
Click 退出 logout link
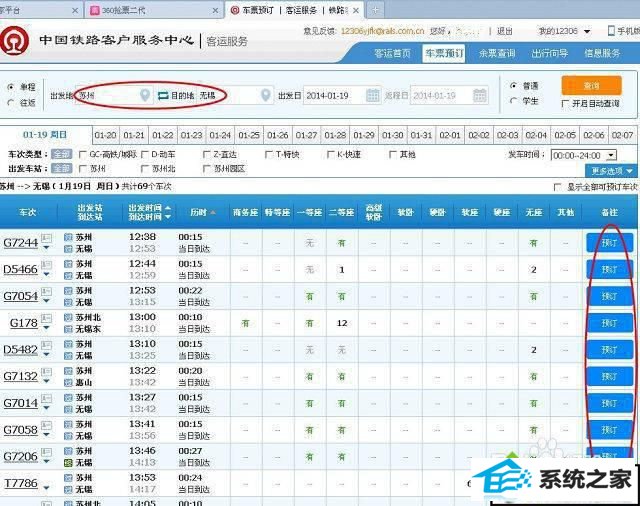tap(504, 31)
